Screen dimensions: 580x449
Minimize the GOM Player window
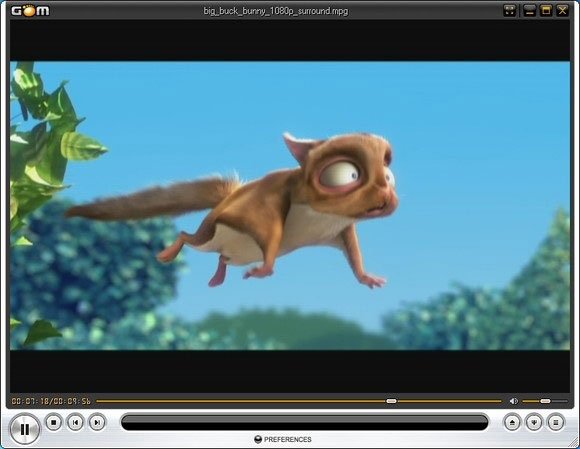coord(530,10)
